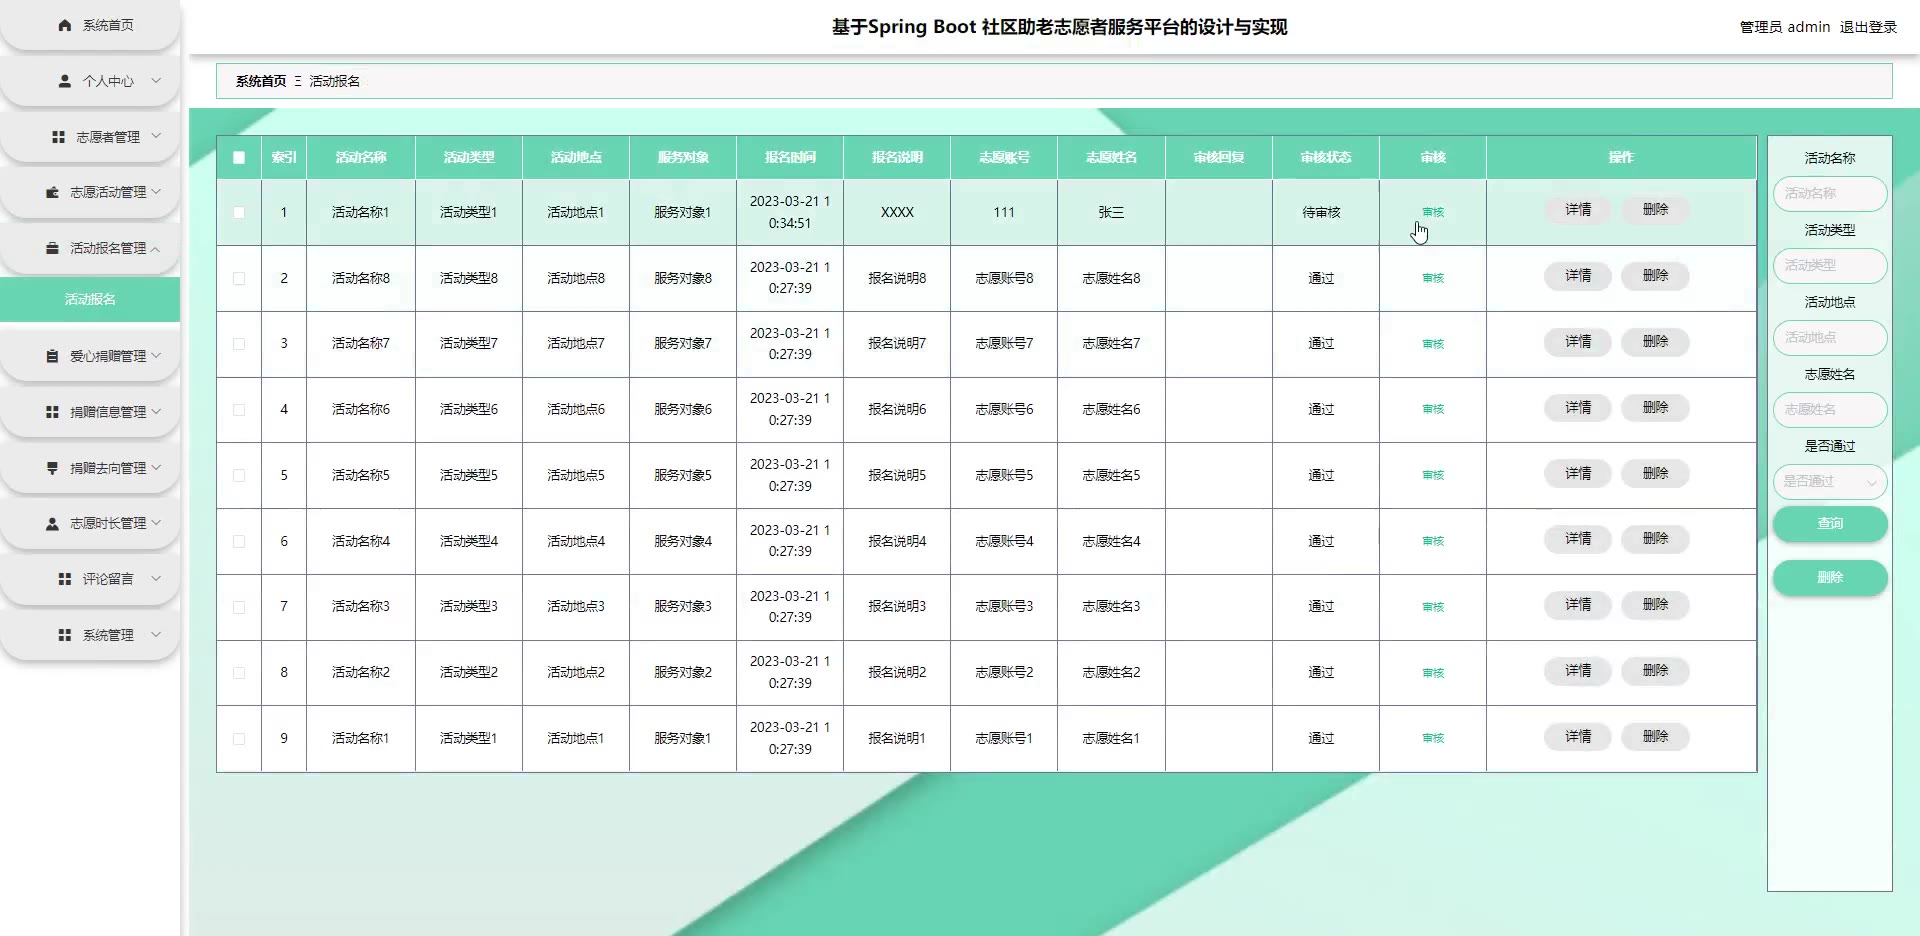This screenshot has width=1920, height=936.
Task: Click the 活动名称 search input field
Action: point(1830,193)
